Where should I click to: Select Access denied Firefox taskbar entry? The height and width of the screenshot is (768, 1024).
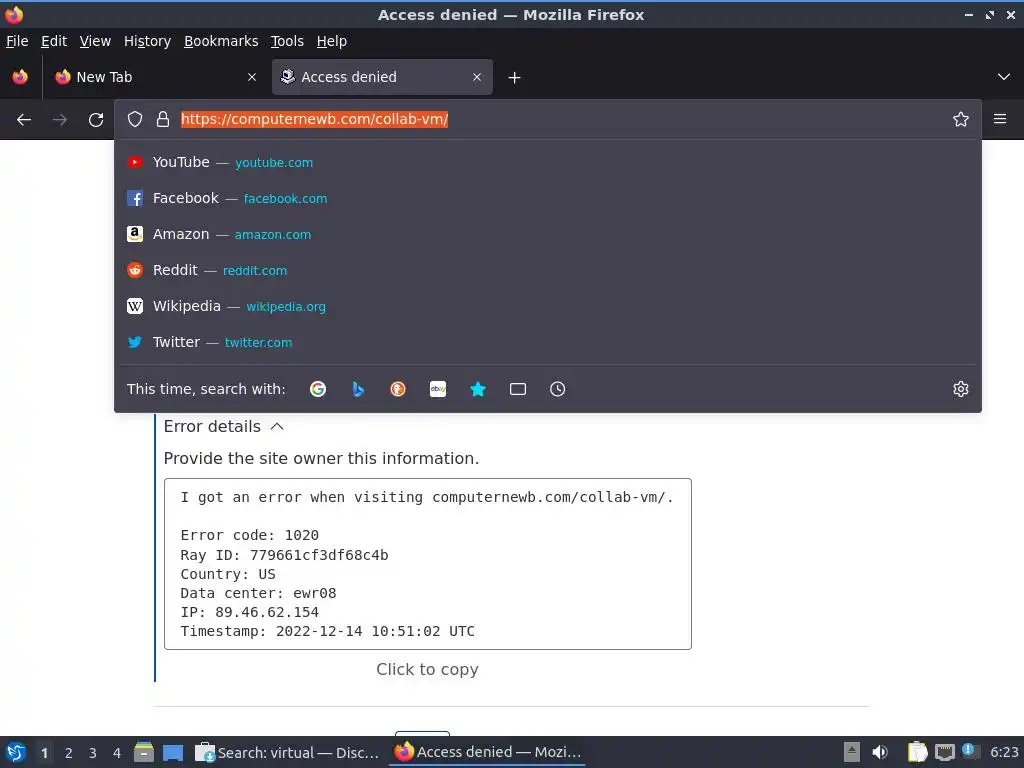(x=487, y=752)
